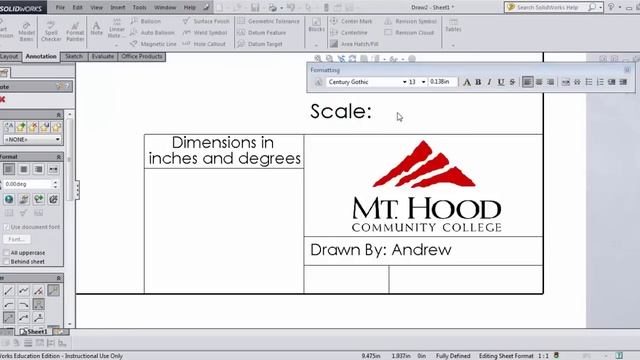The width and height of the screenshot is (640, 360).
Task: Select the Datum Target tool
Action: [260, 44]
